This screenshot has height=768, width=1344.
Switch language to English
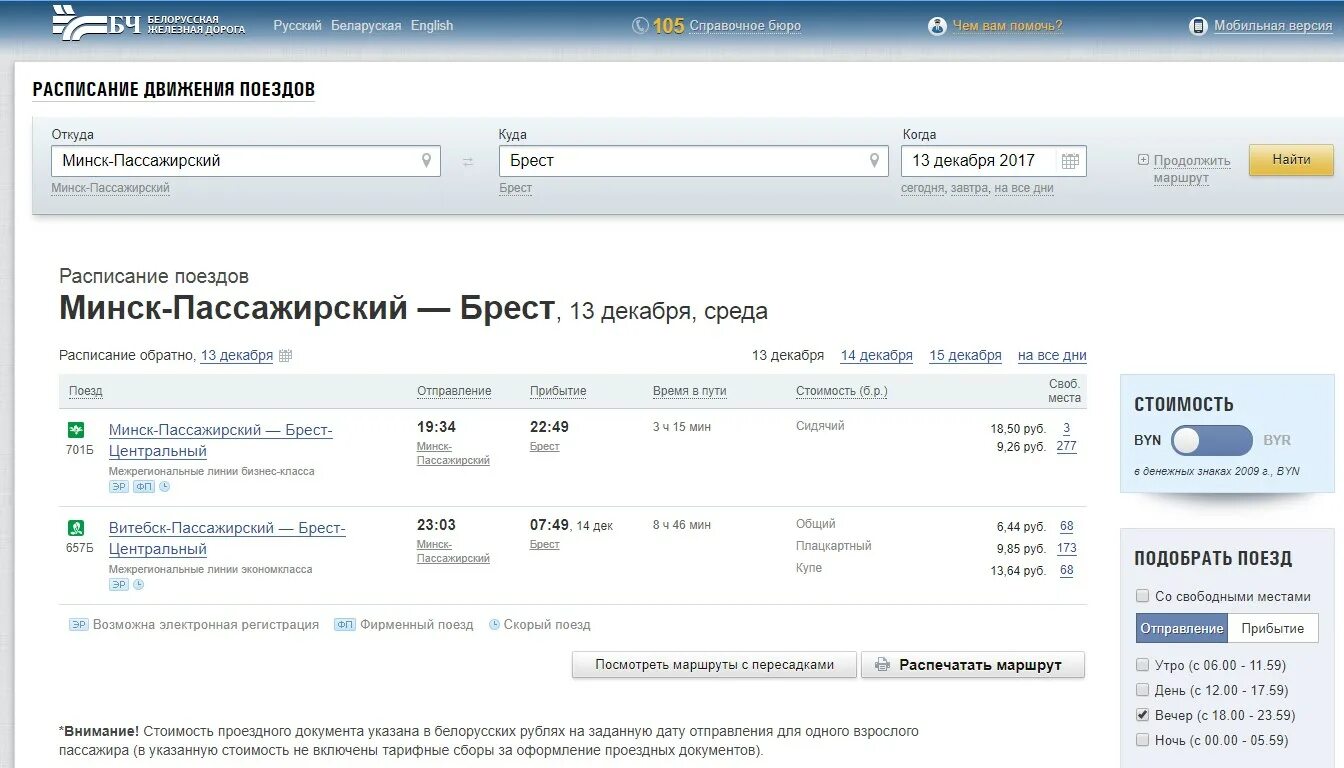coord(432,26)
